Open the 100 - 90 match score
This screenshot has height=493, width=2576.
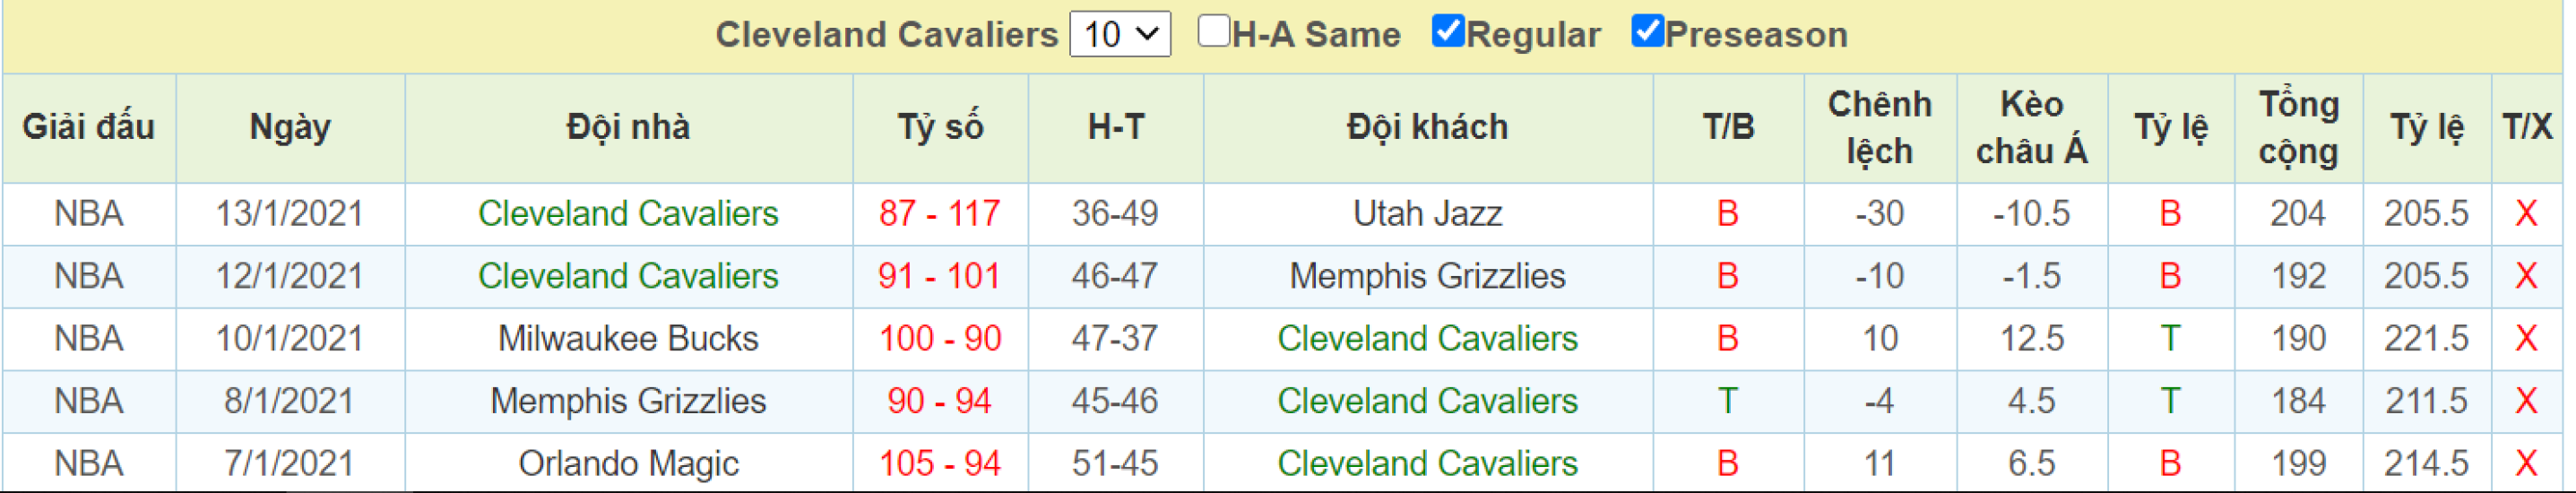pos(939,338)
